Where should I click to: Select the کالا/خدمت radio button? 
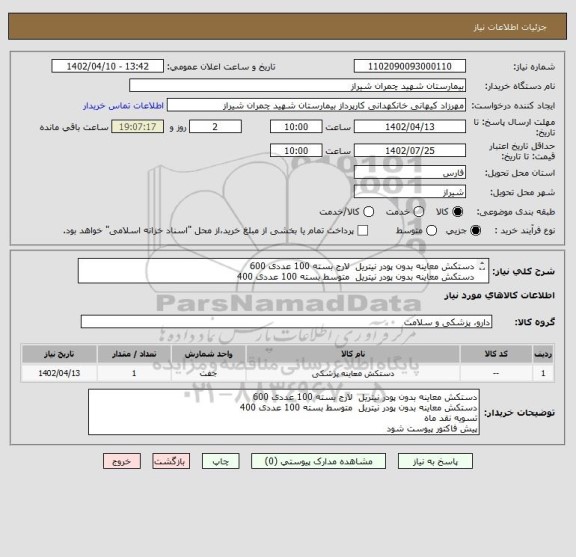tap(368, 212)
